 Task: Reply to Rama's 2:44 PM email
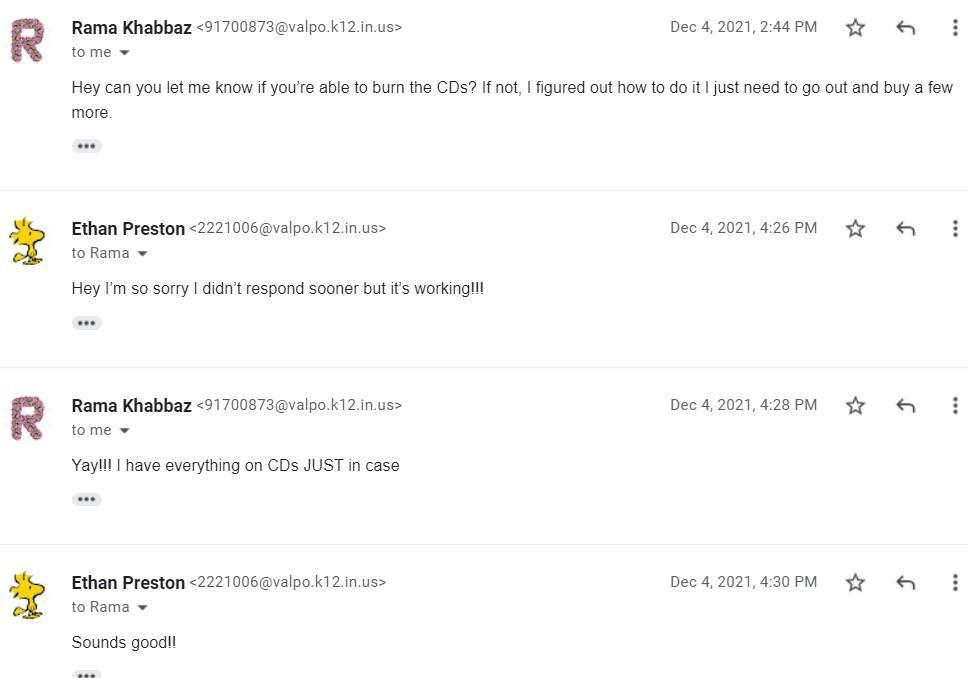click(x=906, y=28)
